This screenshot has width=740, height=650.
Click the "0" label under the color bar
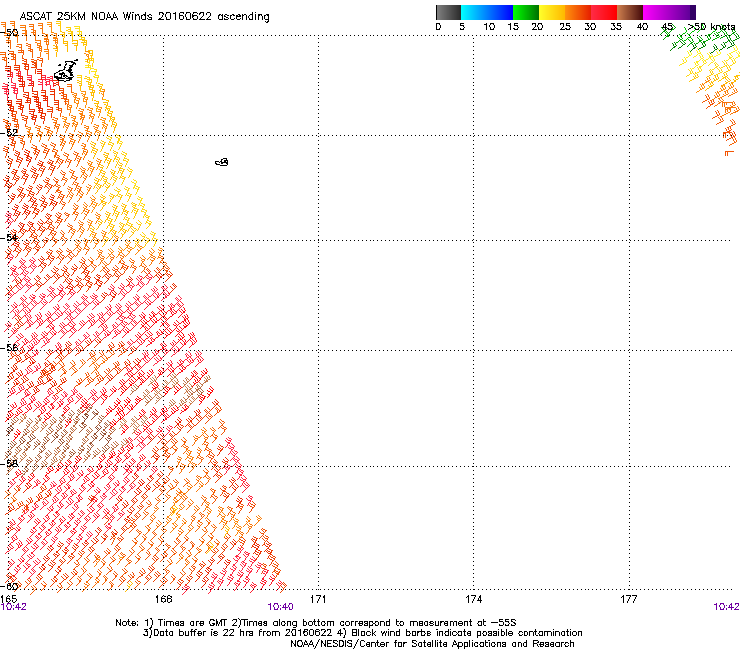coord(438,27)
